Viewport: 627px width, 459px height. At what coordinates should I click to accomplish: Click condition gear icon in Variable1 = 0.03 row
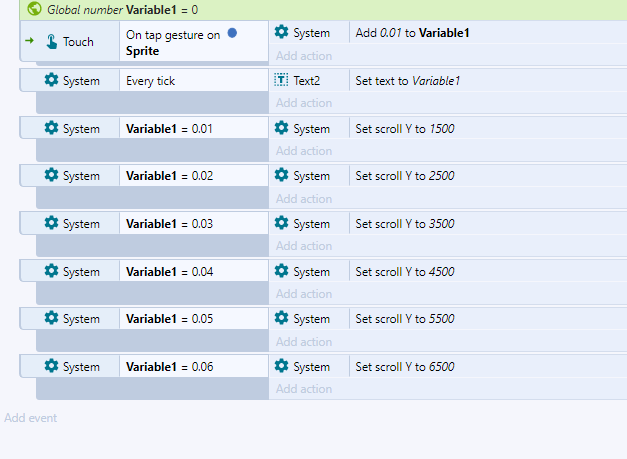point(51,223)
